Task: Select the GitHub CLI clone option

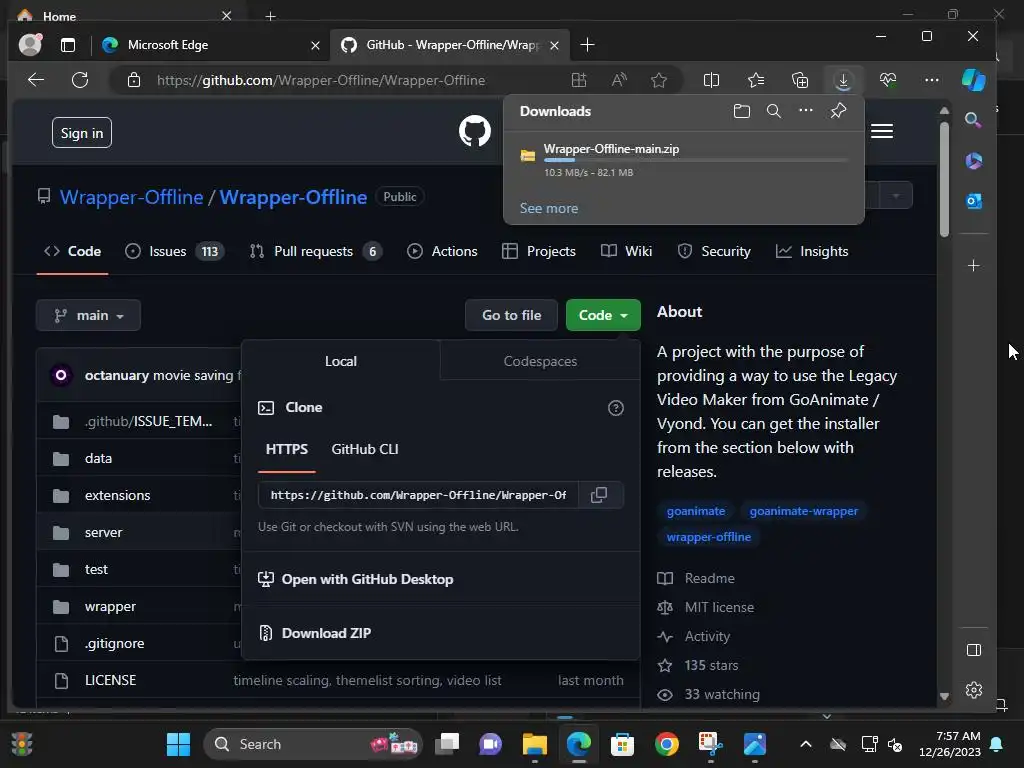Action: [364, 449]
